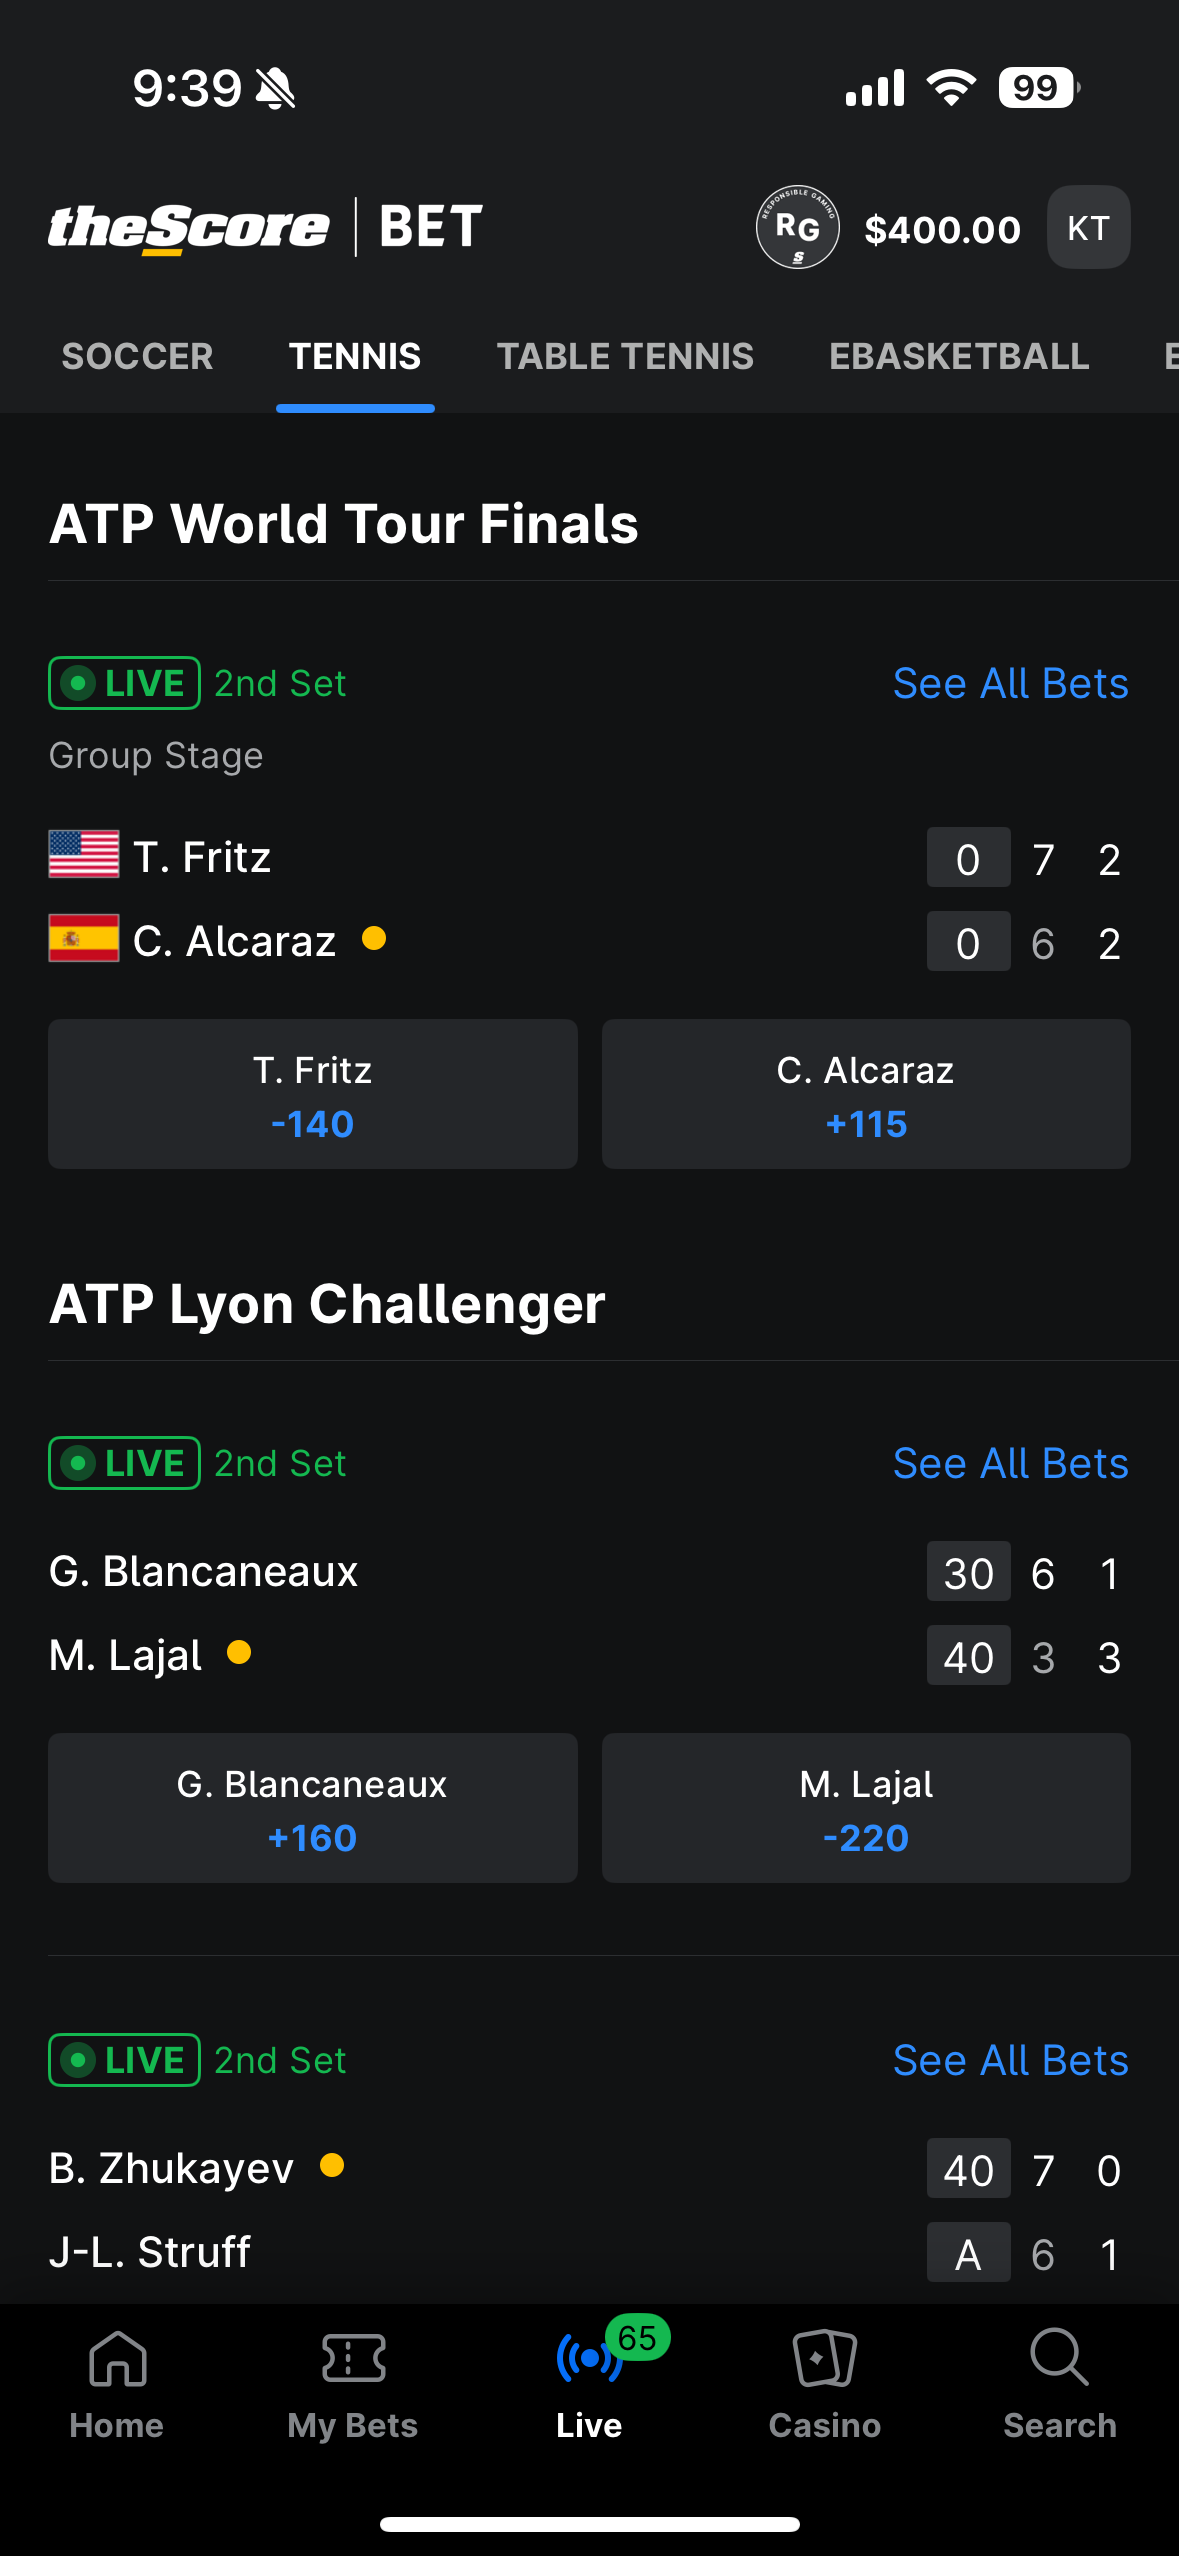Tap the Live broadcast icon
Screen dimensions: 1179x2556
point(589,2360)
